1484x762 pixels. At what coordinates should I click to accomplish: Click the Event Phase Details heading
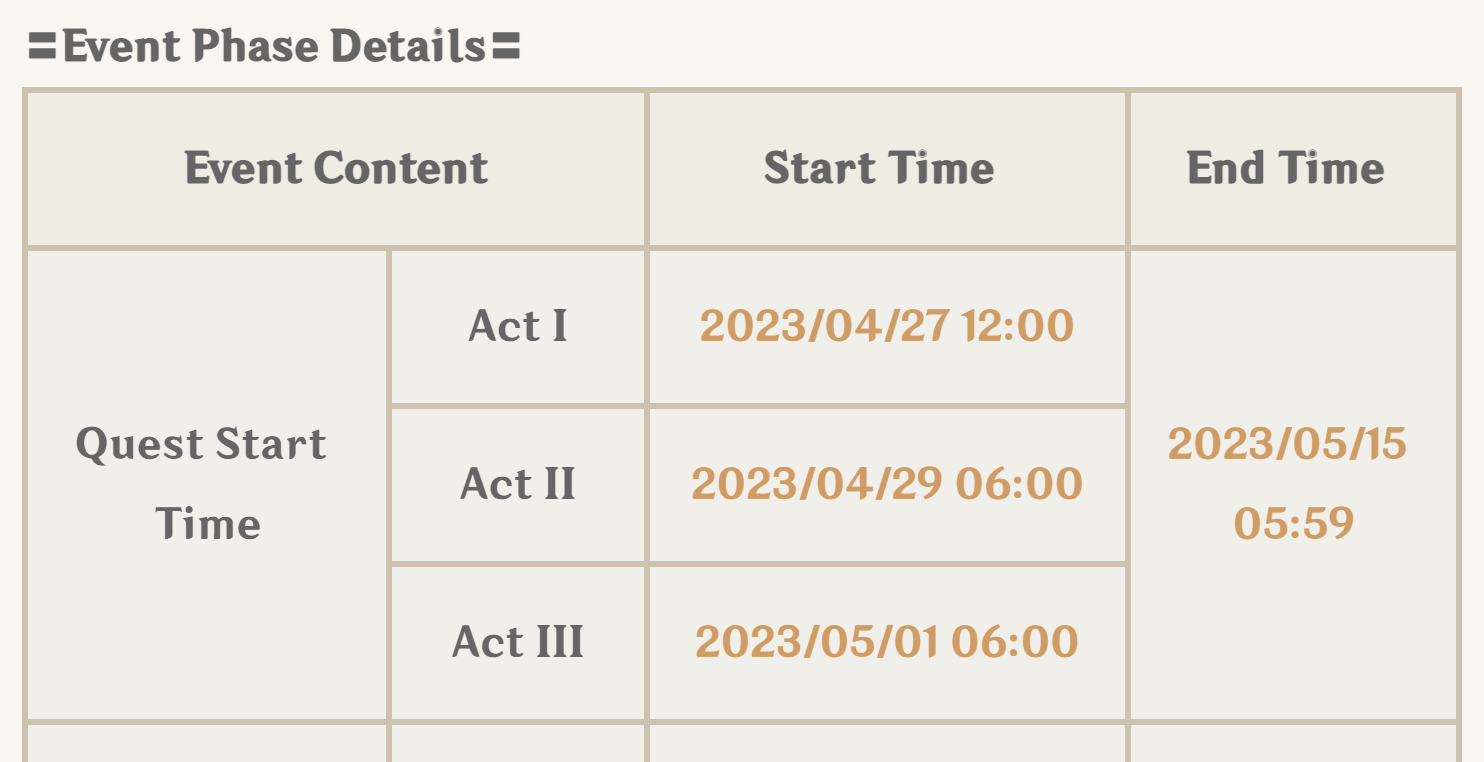tap(274, 46)
